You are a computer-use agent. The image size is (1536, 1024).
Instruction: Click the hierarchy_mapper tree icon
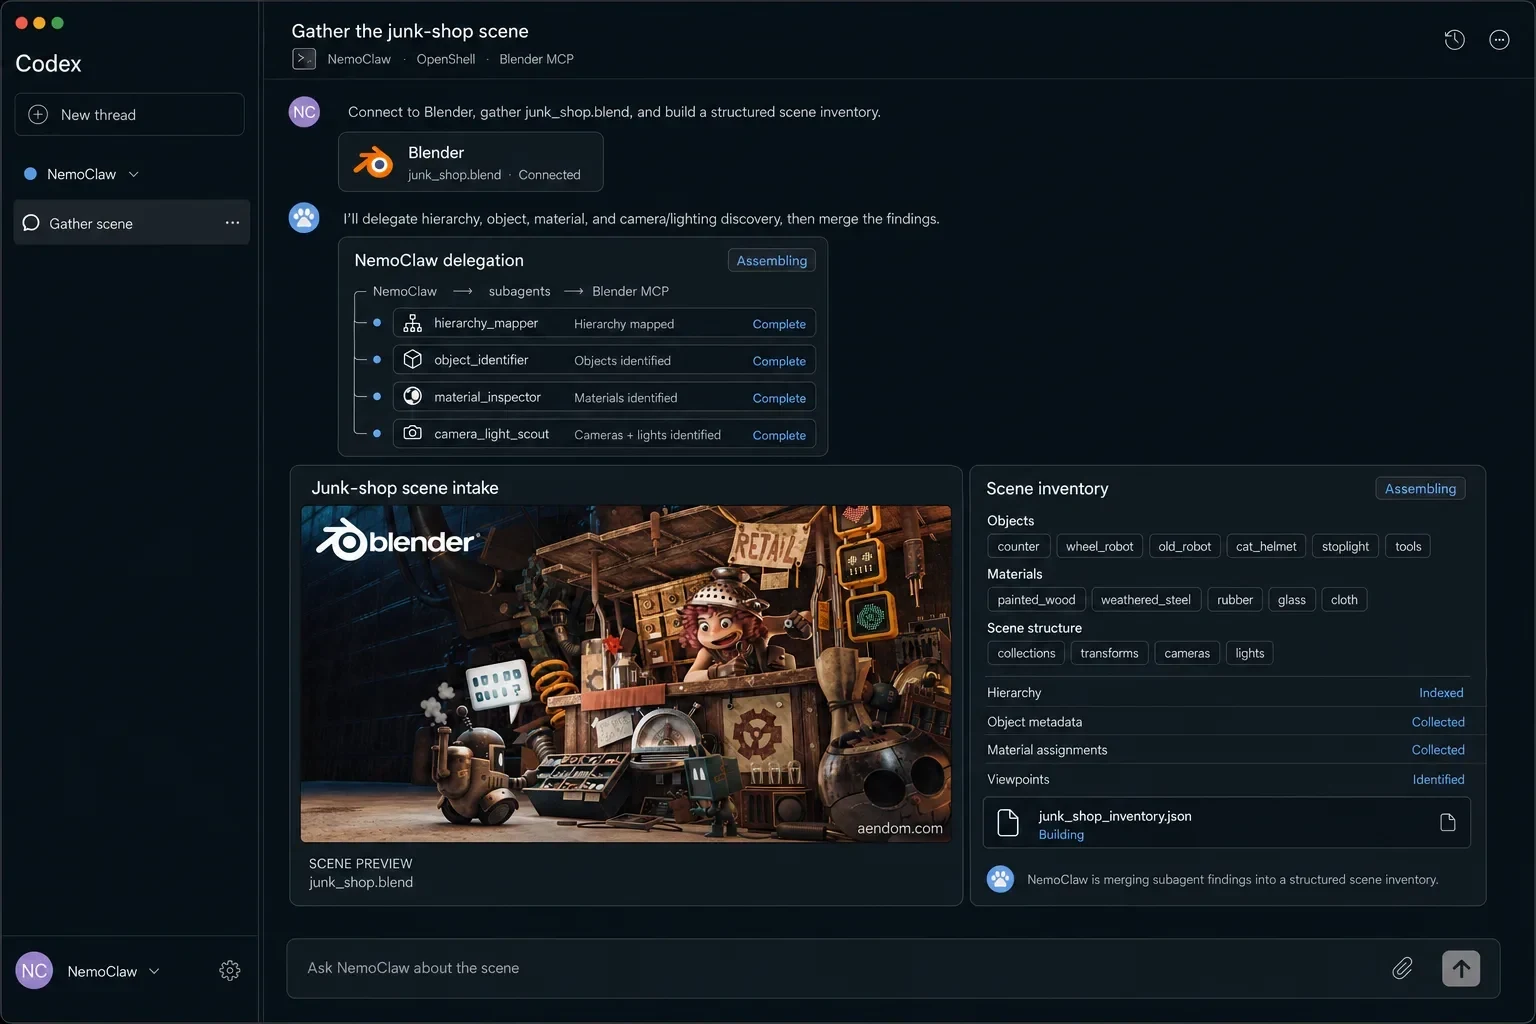pos(412,323)
